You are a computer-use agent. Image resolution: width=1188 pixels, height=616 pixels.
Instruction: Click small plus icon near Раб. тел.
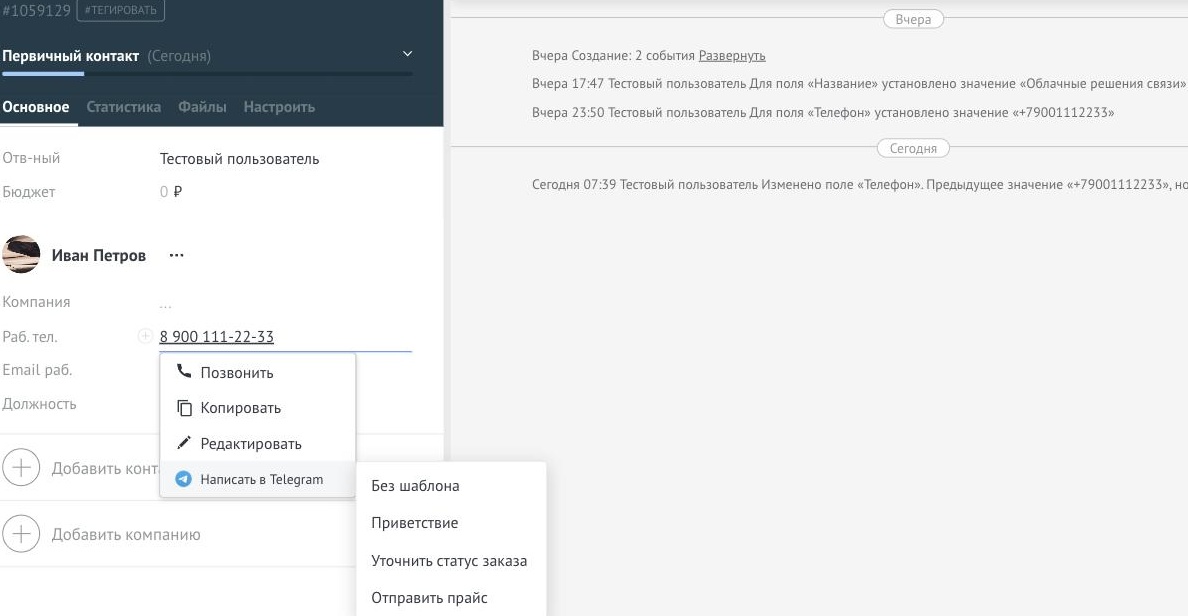145,336
